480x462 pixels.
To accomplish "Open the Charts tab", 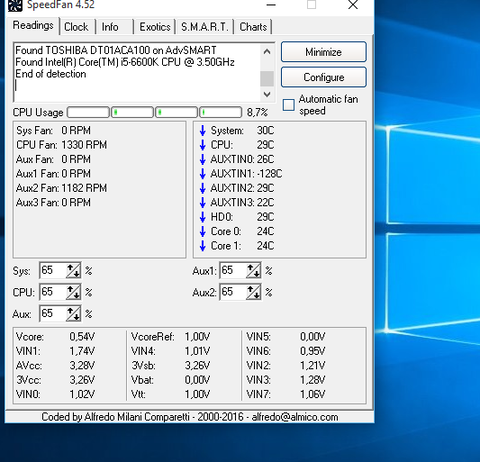I will pos(253,27).
